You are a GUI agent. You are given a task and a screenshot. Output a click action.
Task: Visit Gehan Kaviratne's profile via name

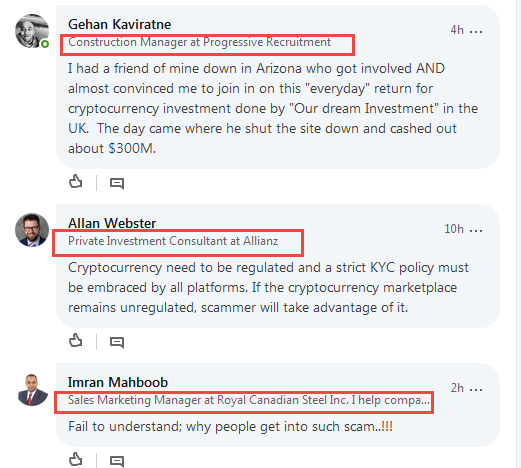(x=119, y=24)
